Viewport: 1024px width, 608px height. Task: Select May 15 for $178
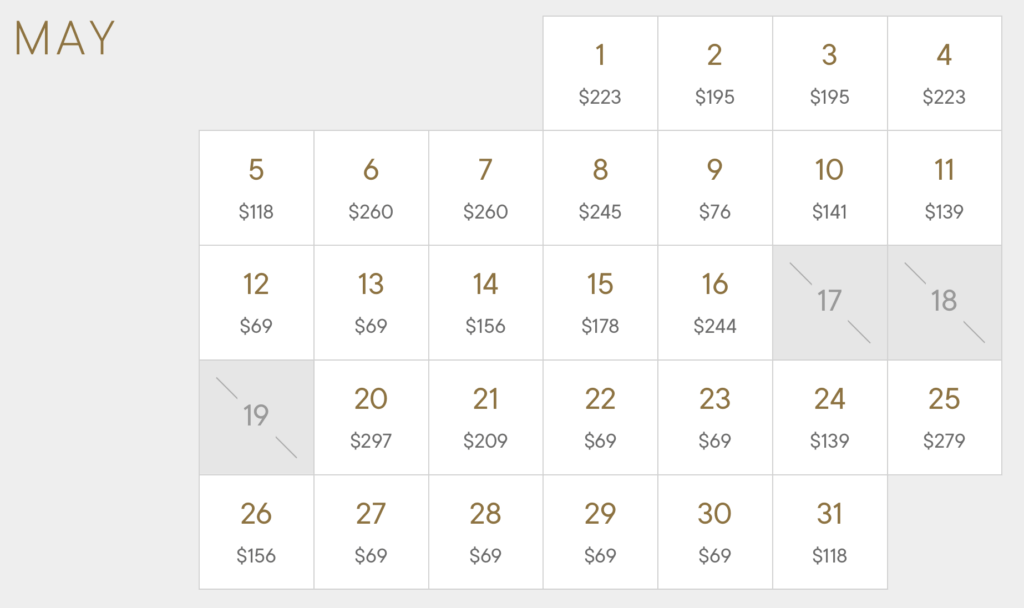point(600,303)
